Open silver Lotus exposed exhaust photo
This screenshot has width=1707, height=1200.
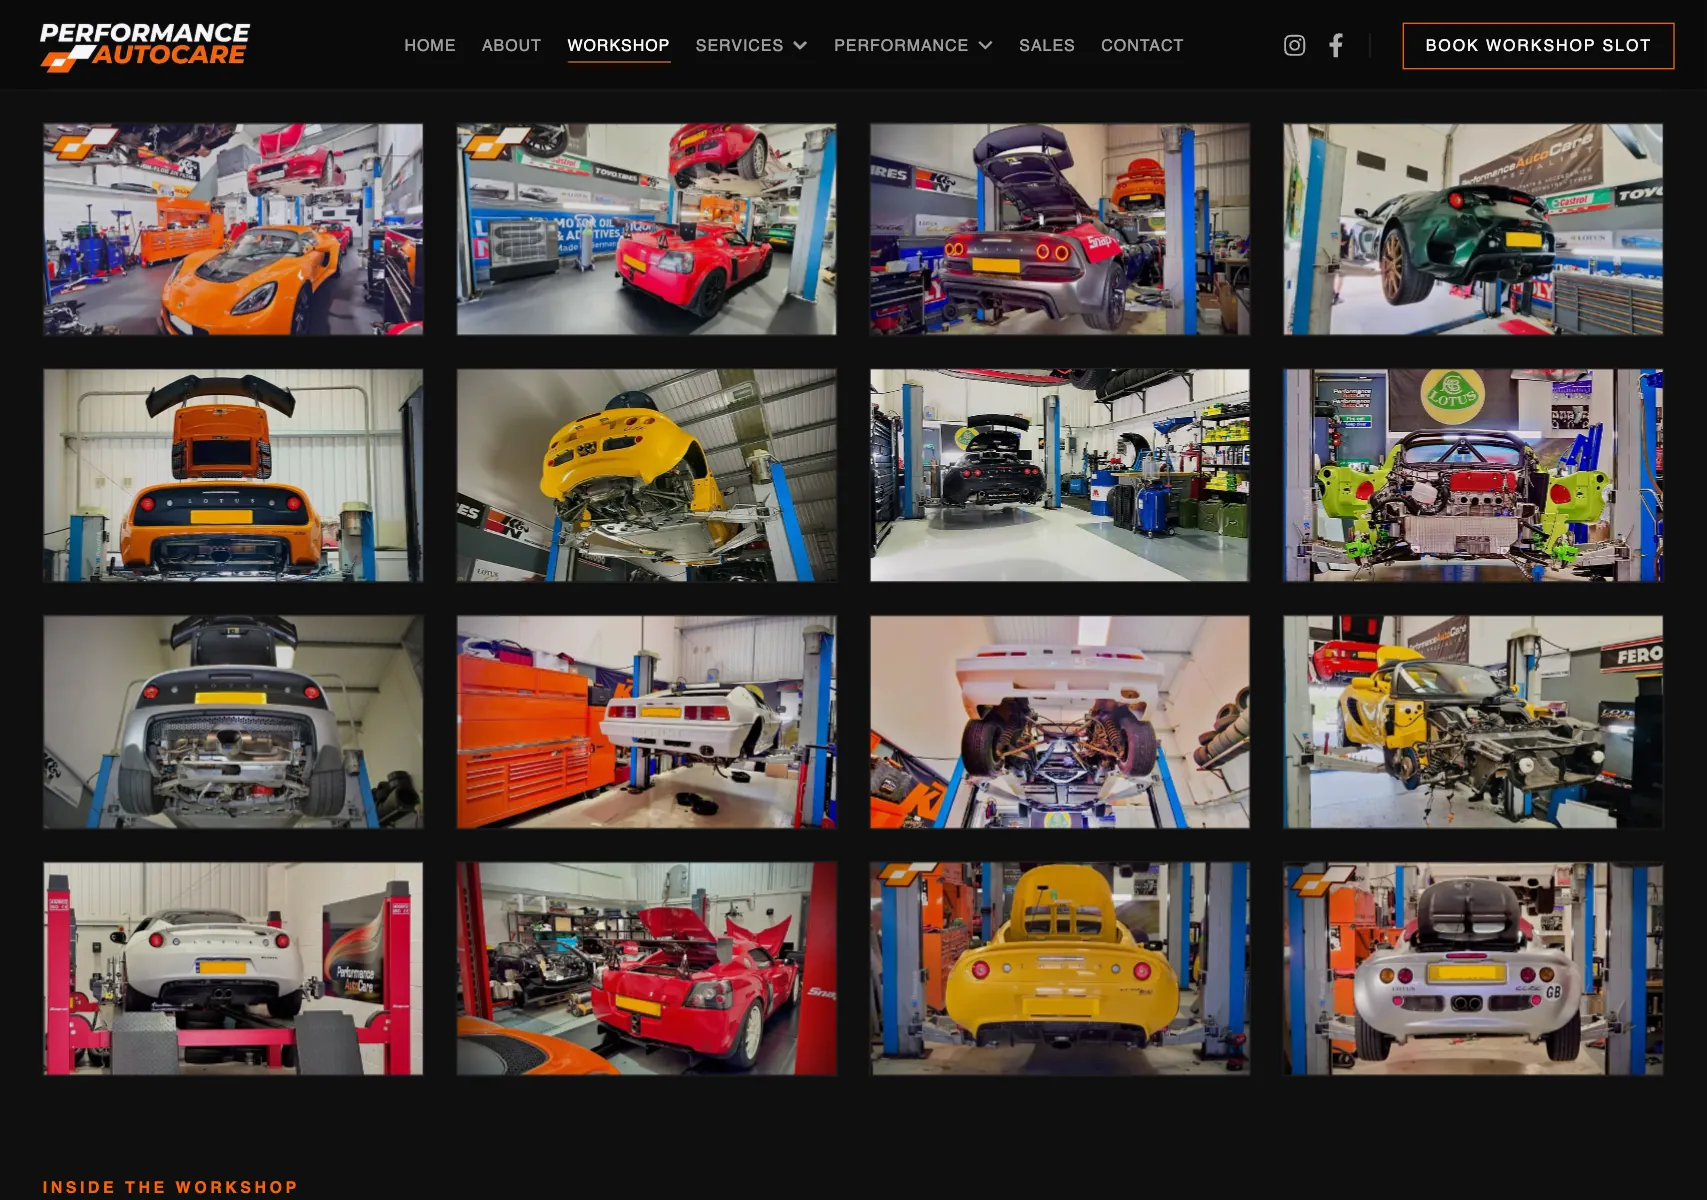[233, 722]
